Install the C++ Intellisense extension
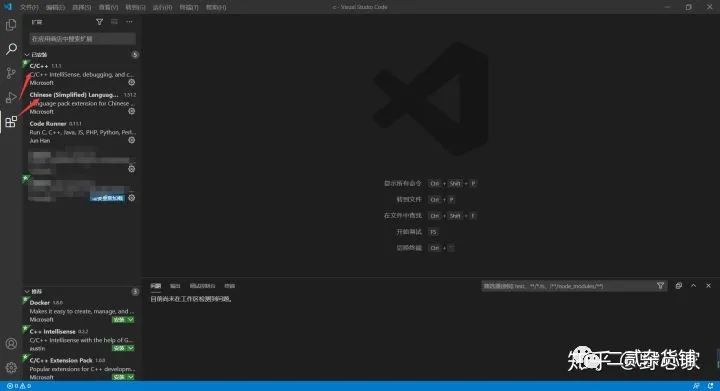 [x=119, y=348]
